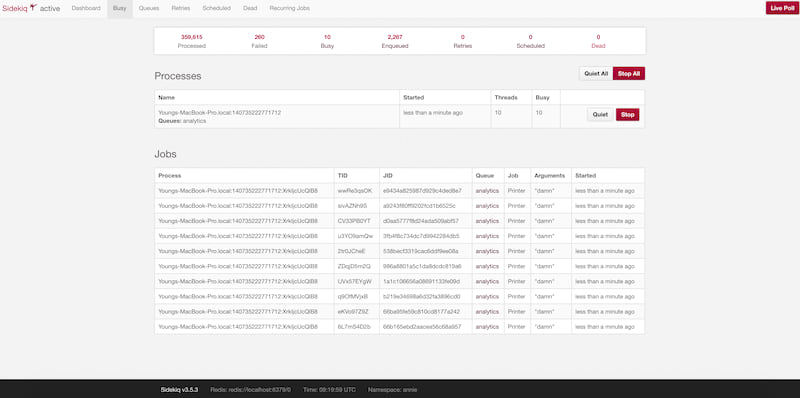Click the Processes section heading
Image resolution: width=800 pixels, height=398 pixels.
pos(178,76)
